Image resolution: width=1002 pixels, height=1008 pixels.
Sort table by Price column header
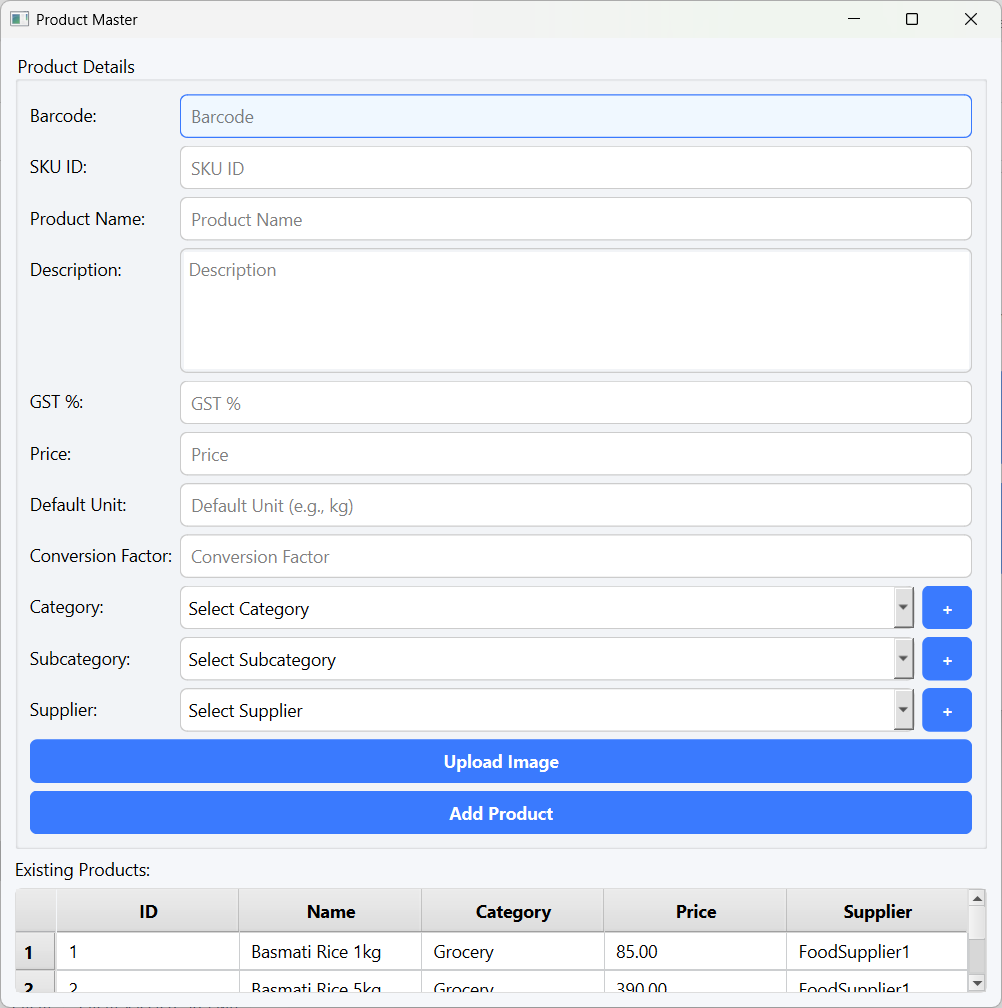click(695, 911)
